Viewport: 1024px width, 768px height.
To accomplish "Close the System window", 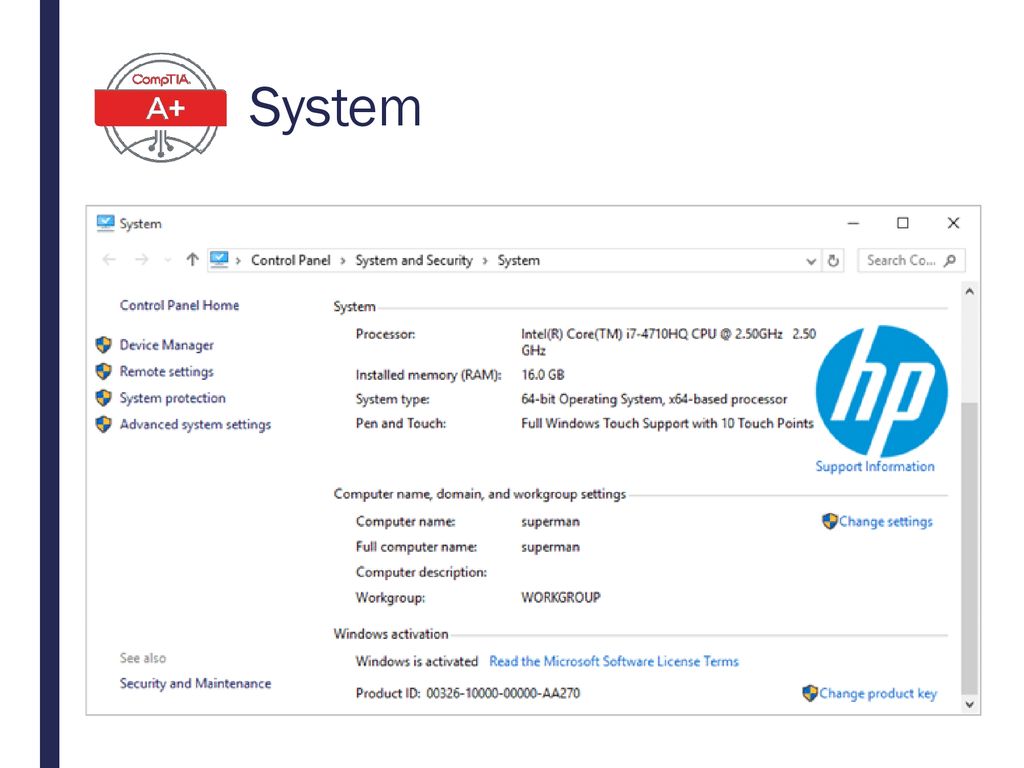I will (953, 223).
